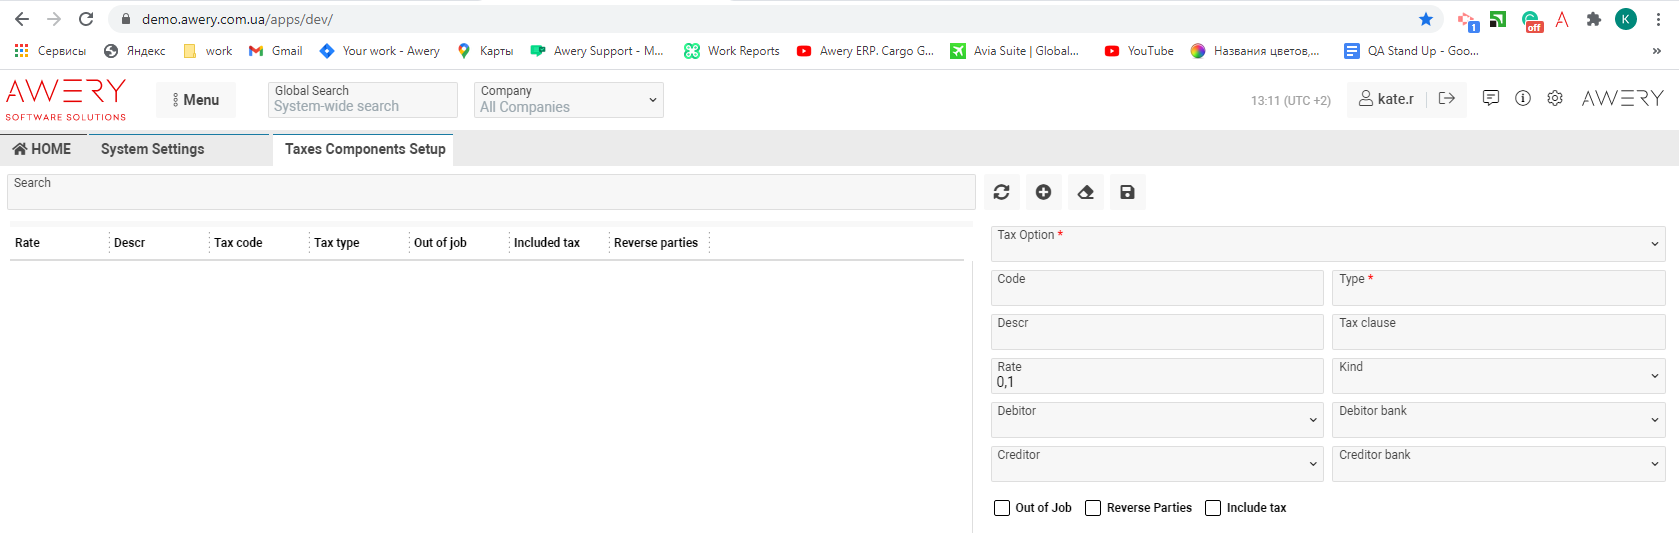The height and width of the screenshot is (533, 1679).
Task: Go to the HOME tab
Action: [x=42, y=149]
